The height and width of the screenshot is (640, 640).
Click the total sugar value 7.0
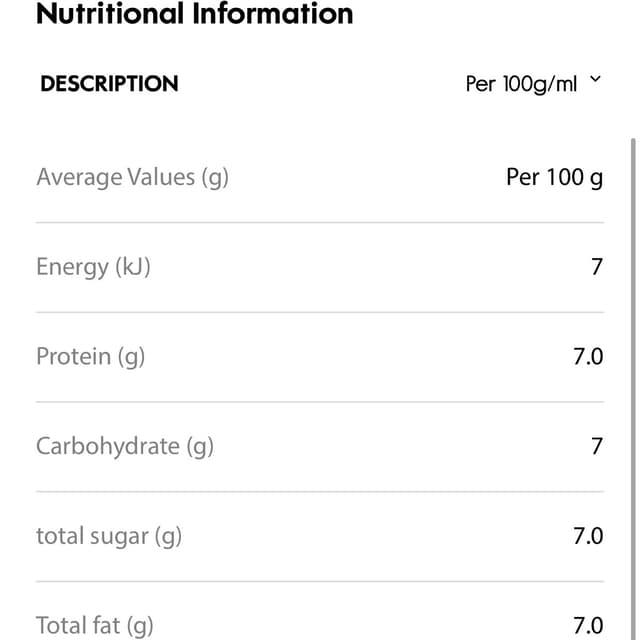point(588,536)
